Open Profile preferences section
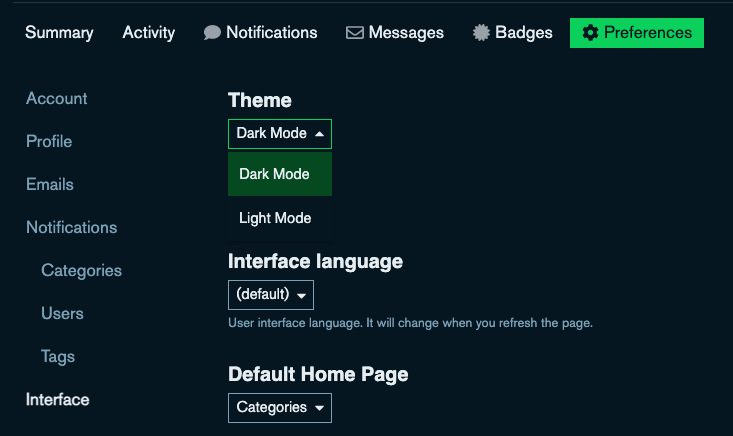Screen dimensions: 733x436 [x=49, y=142]
